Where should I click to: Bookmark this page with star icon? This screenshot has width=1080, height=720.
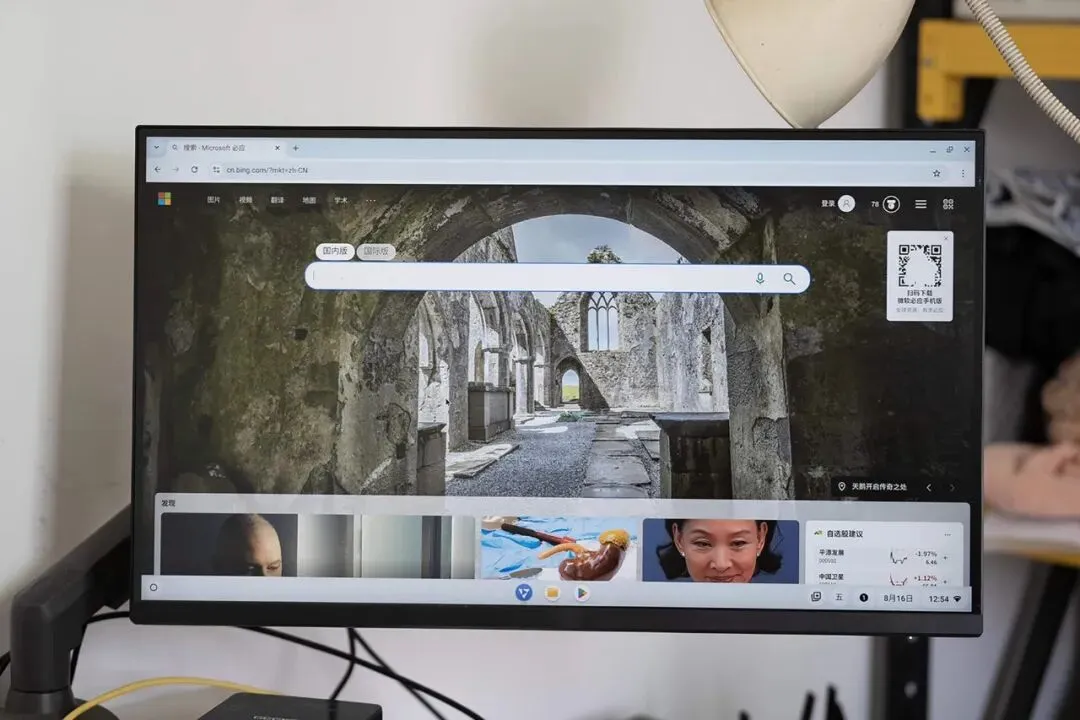[x=937, y=174]
